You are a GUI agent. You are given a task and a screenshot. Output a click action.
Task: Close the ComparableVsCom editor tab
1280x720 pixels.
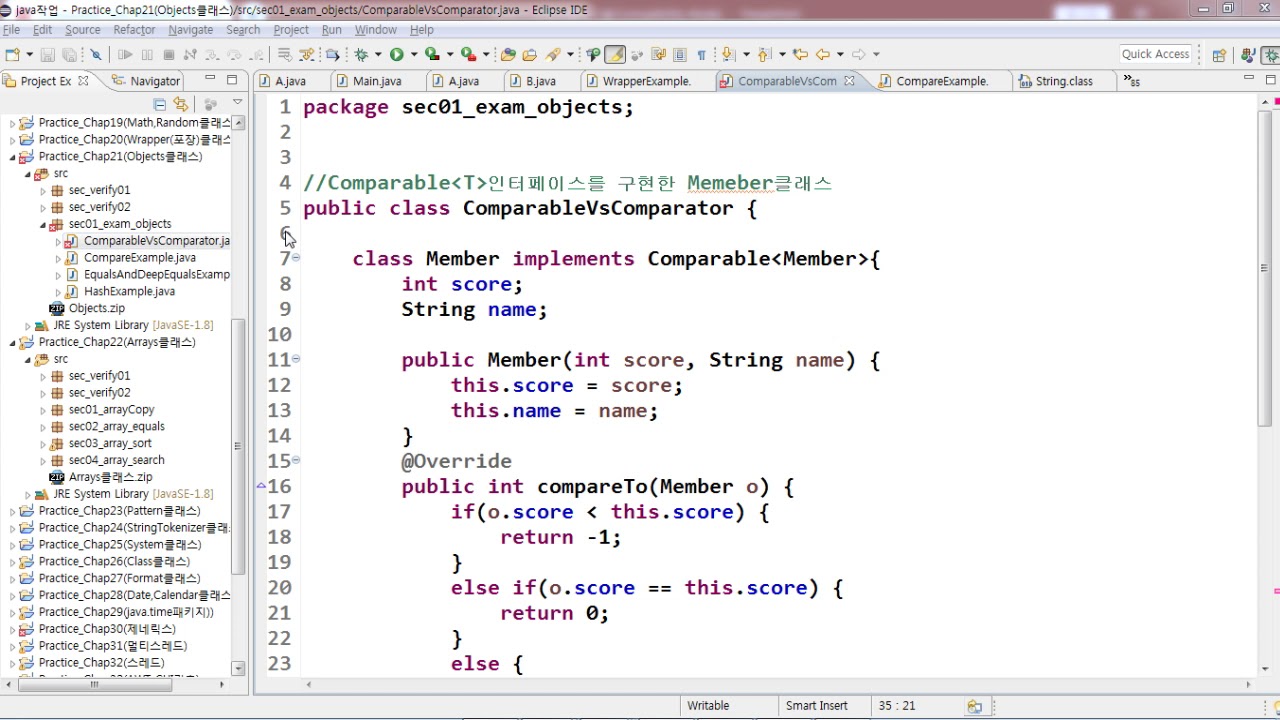(849, 81)
